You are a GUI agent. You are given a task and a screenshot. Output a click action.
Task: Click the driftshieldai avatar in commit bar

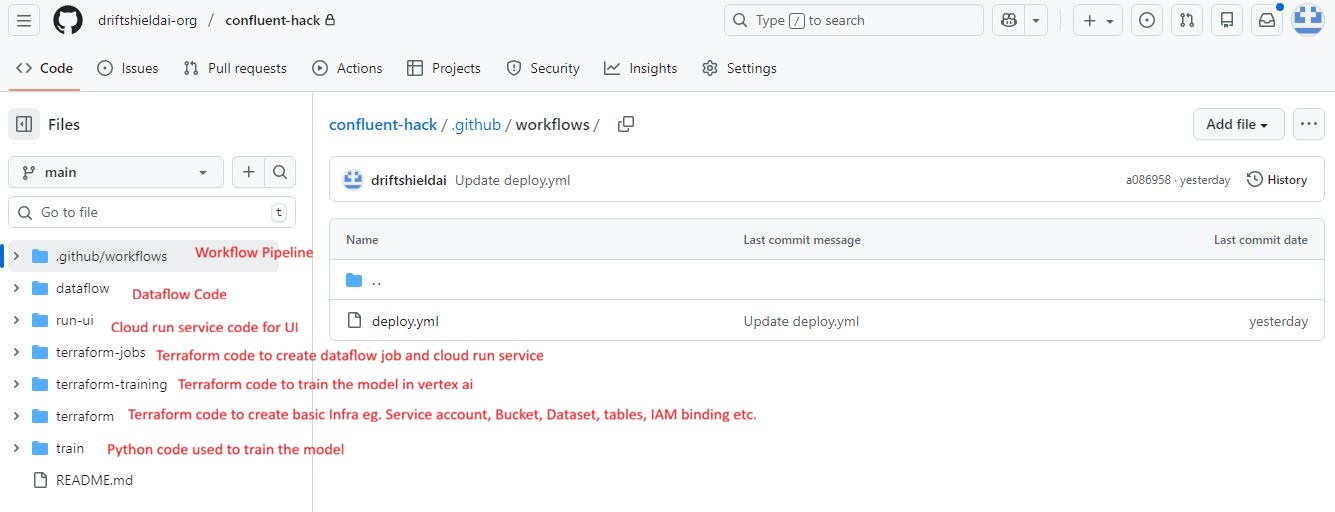(x=352, y=180)
